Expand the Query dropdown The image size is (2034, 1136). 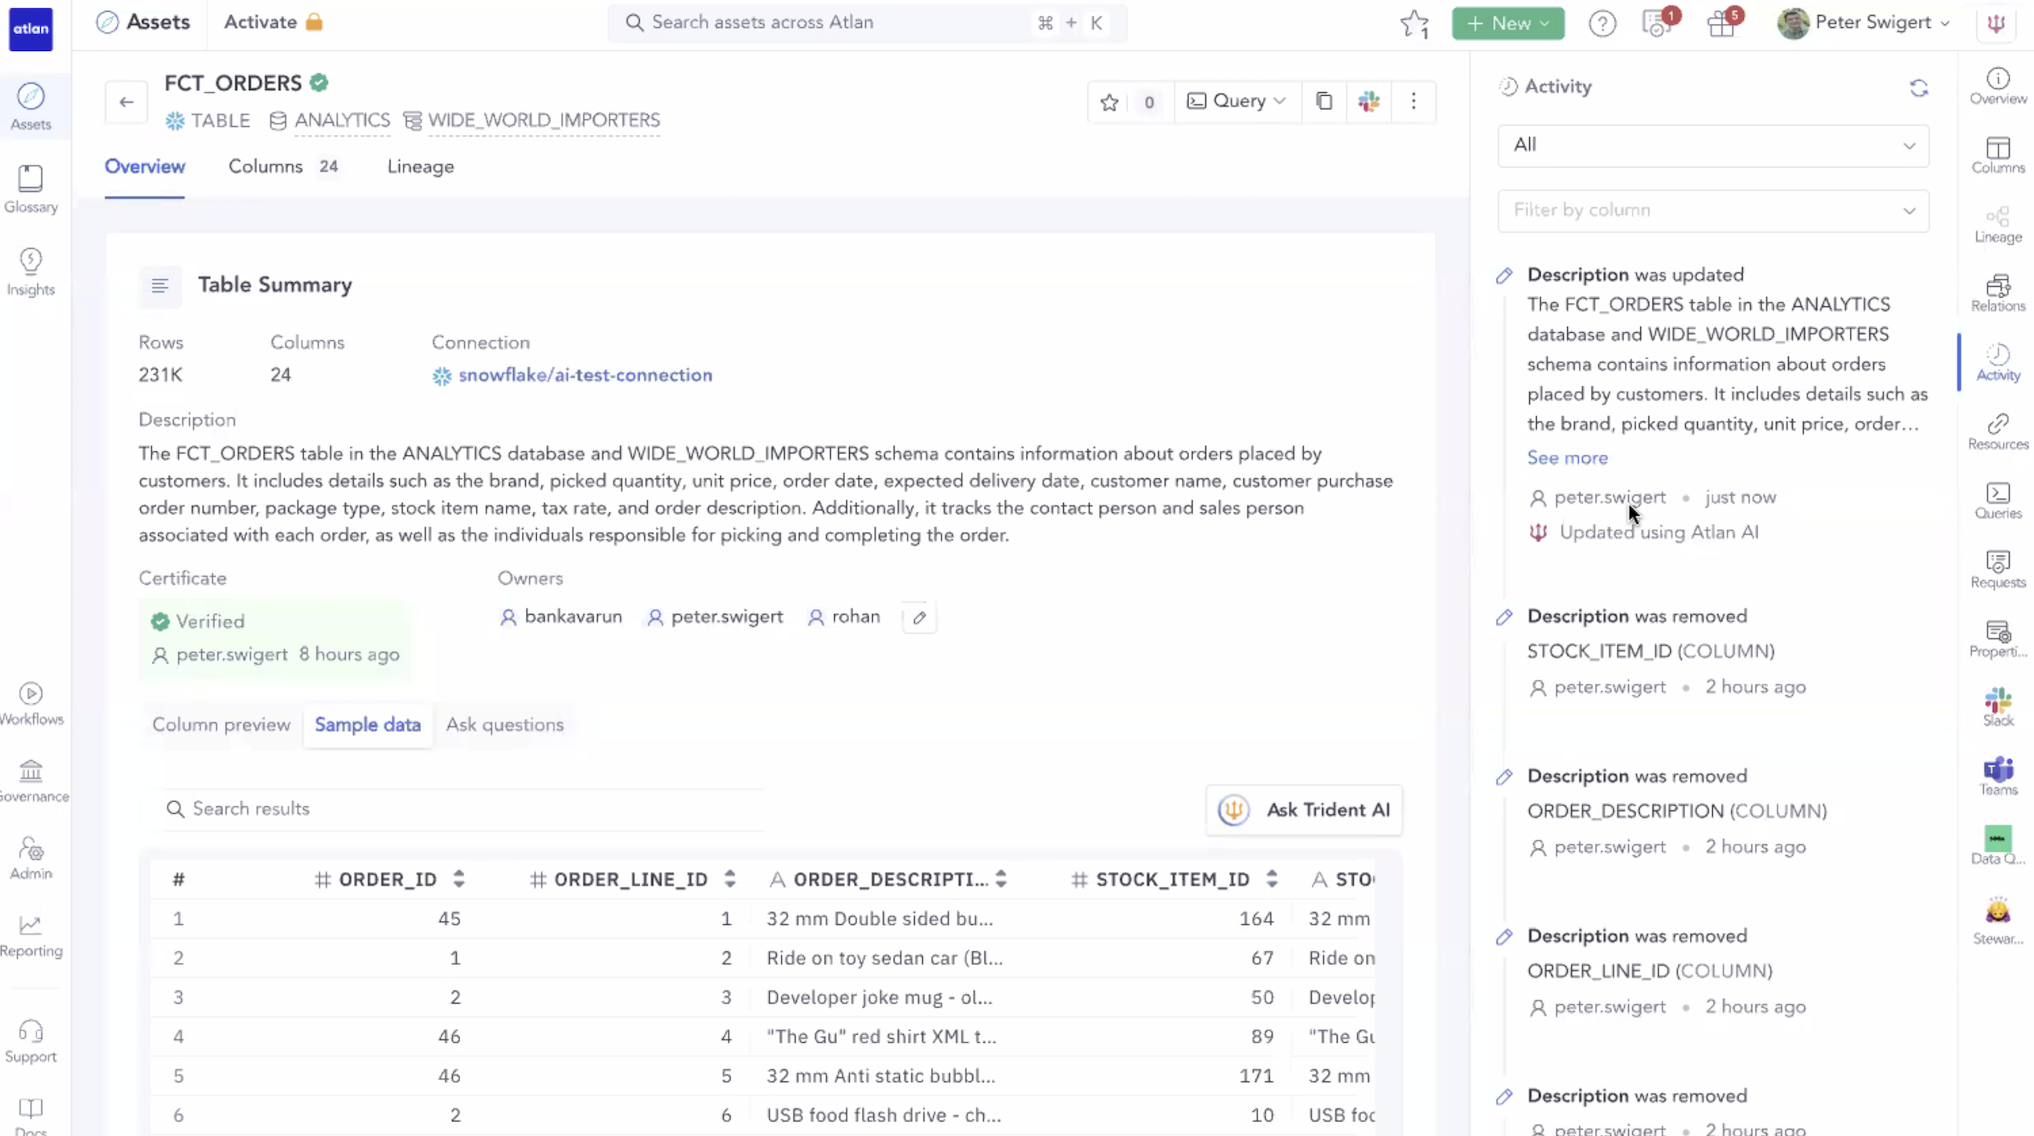tap(1237, 102)
